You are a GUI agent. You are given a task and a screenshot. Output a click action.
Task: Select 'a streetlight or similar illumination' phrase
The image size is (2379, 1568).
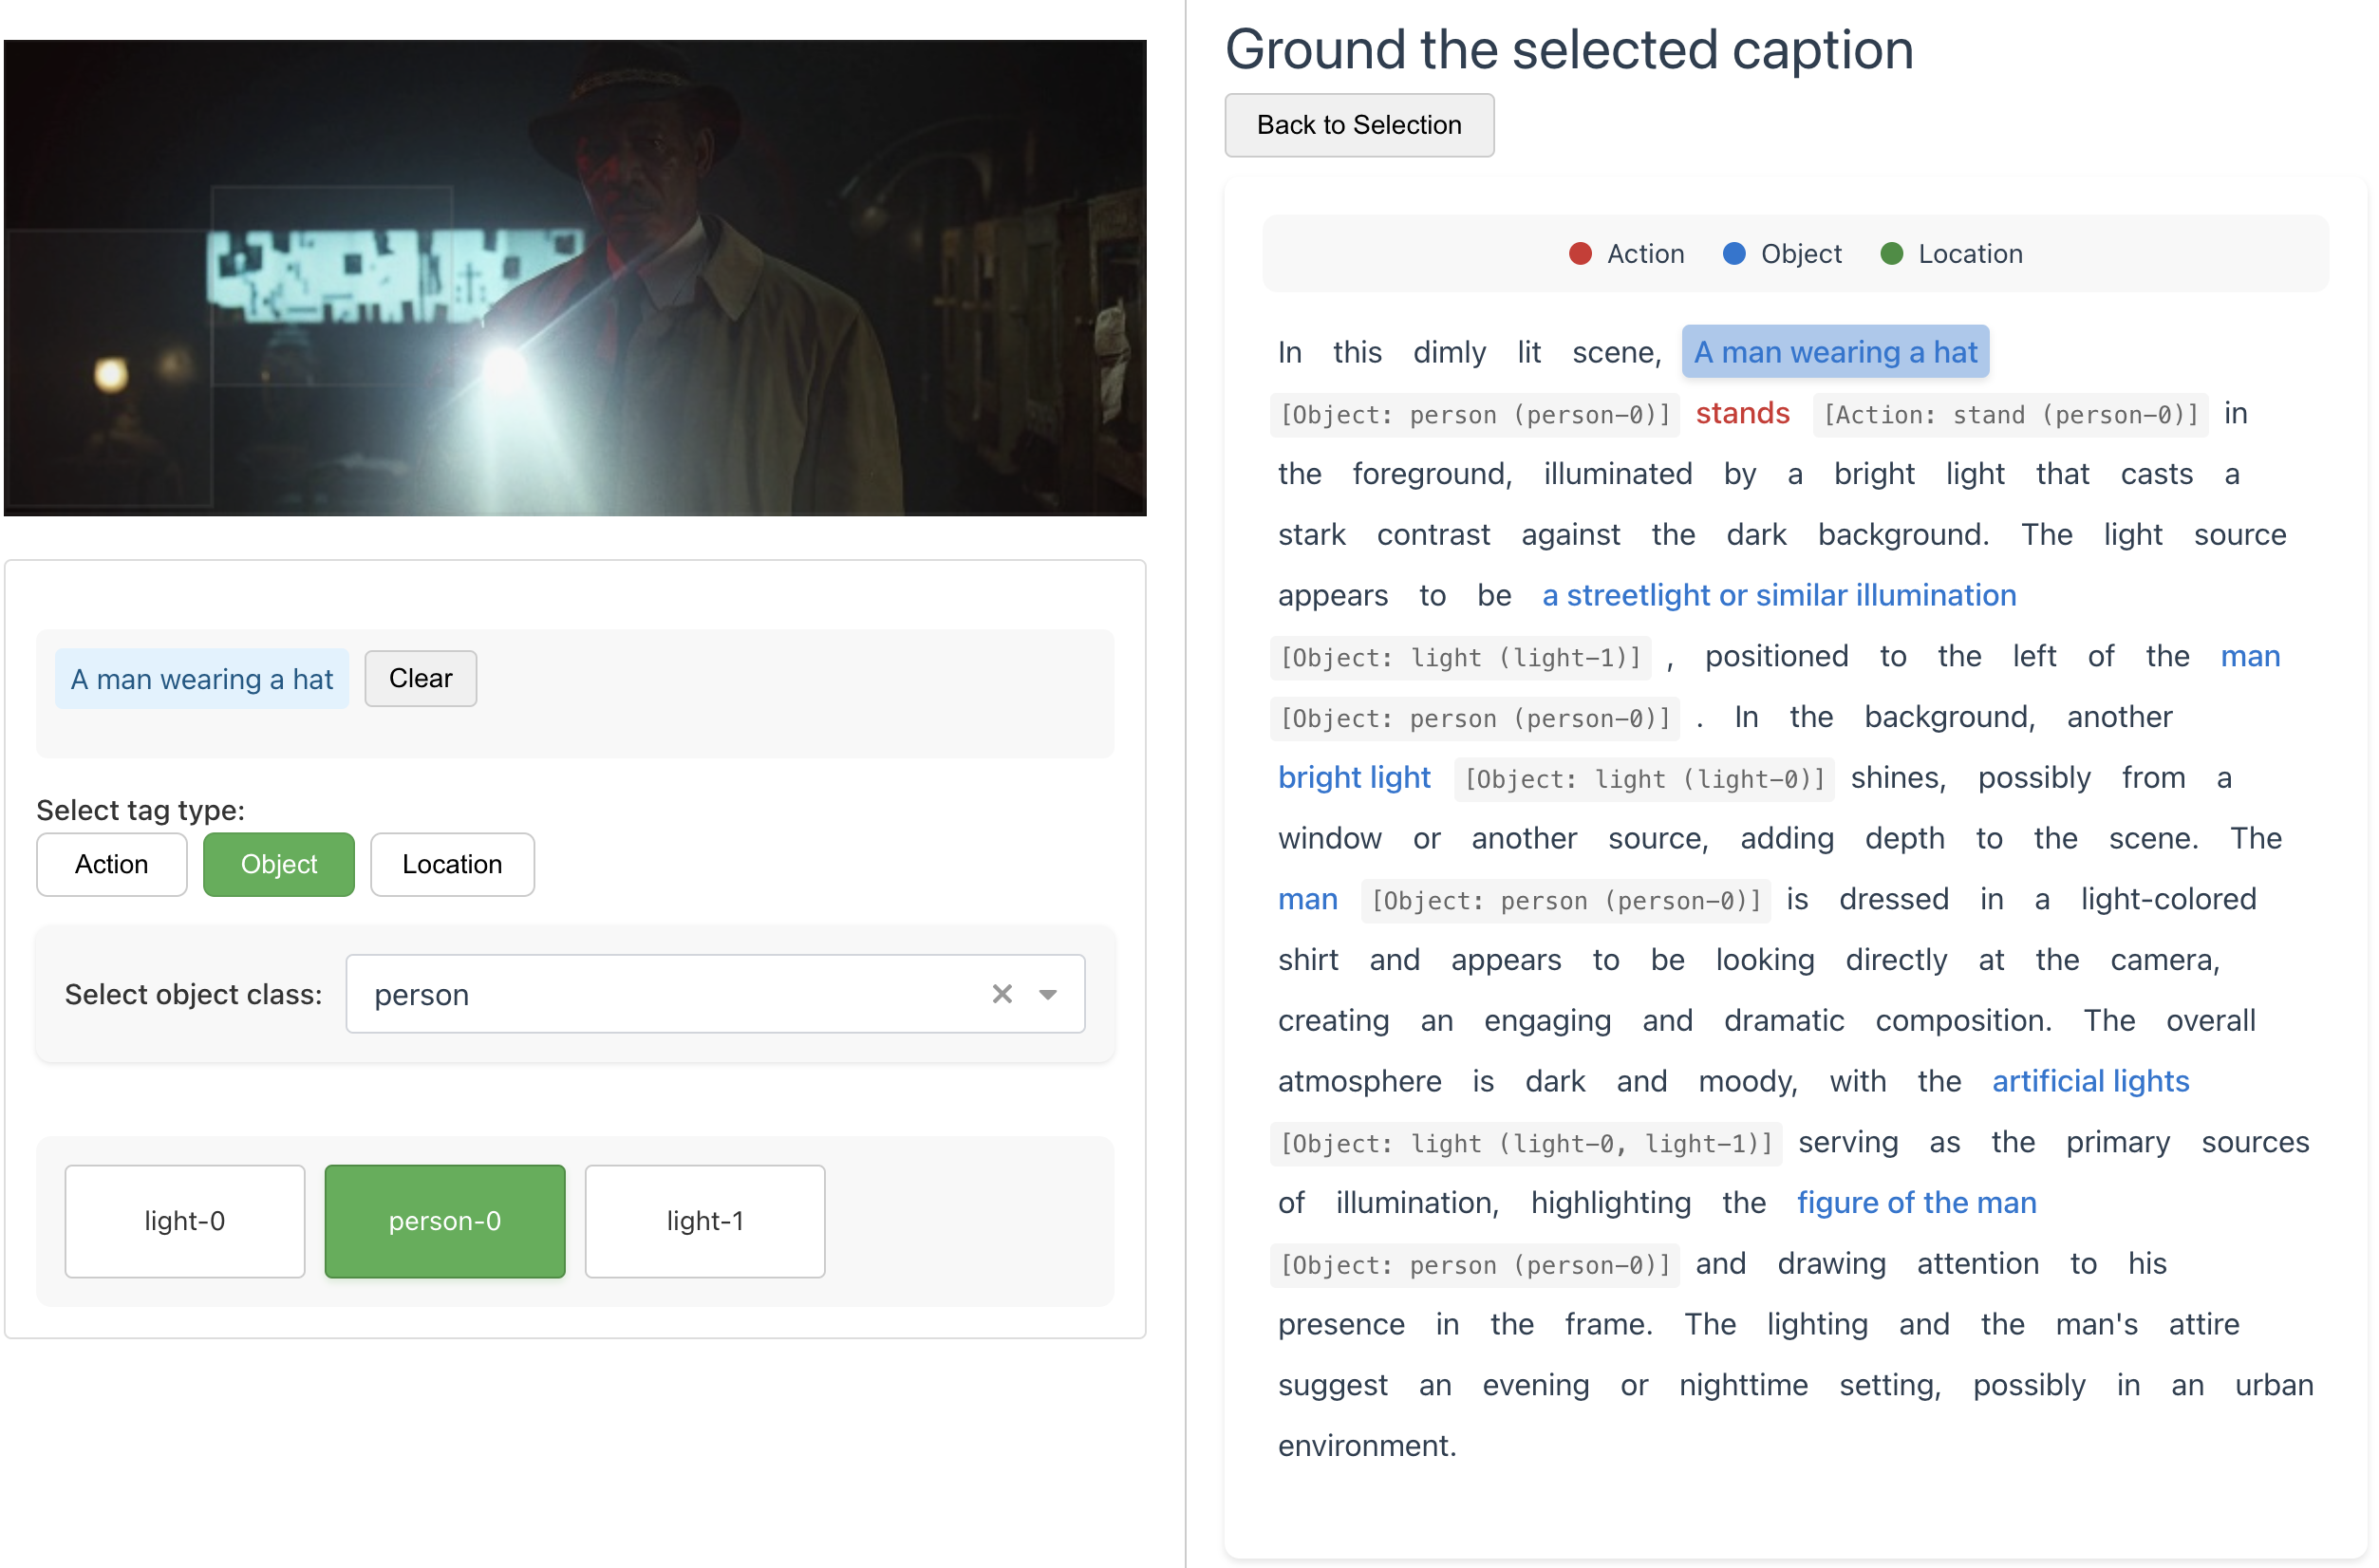(1779, 595)
